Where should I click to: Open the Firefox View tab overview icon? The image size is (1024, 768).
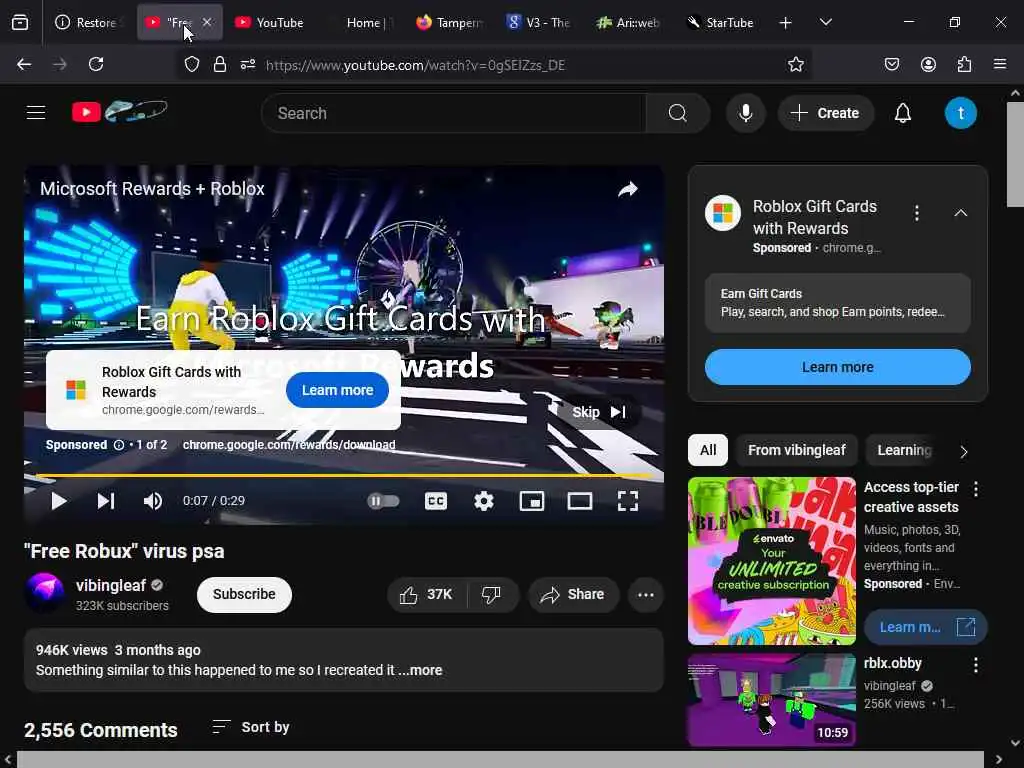(20, 22)
